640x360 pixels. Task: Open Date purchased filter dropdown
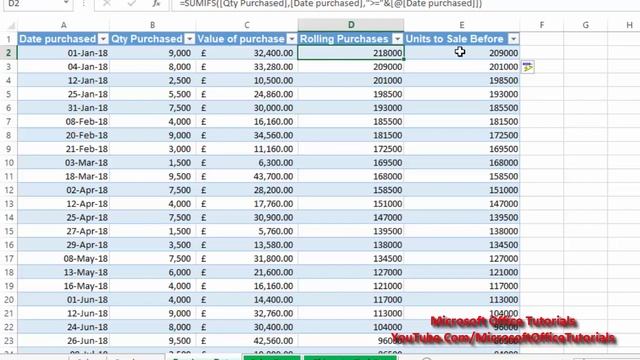pos(103,39)
